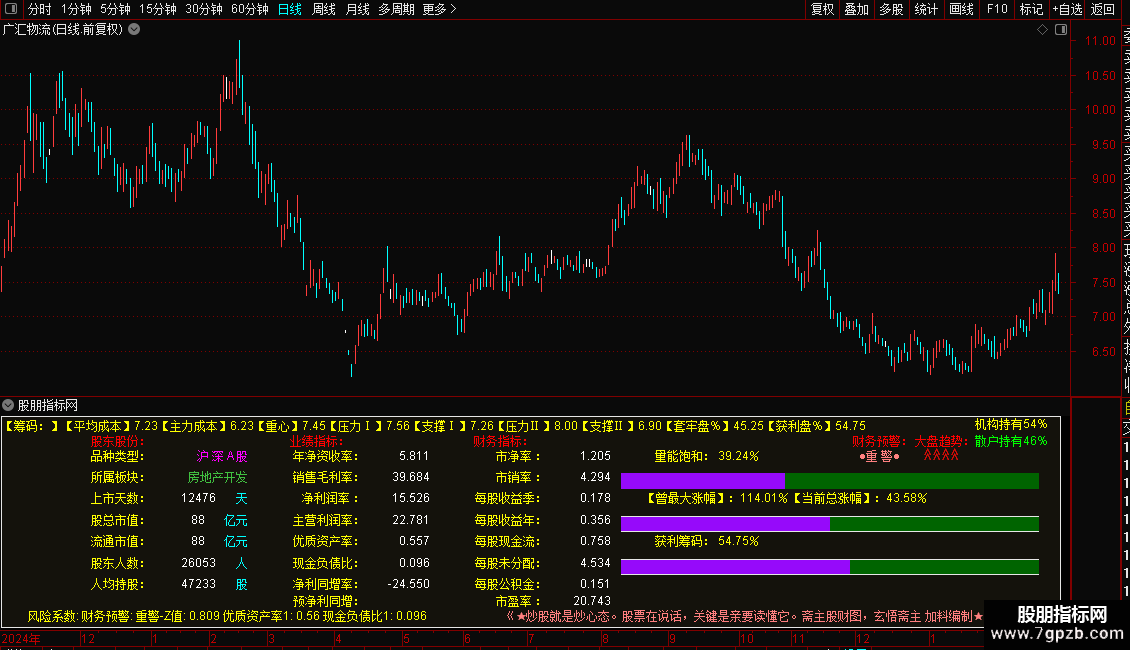Click the 股东人数 value 26053
The image size is (1130, 650).
pyautogui.click(x=198, y=563)
